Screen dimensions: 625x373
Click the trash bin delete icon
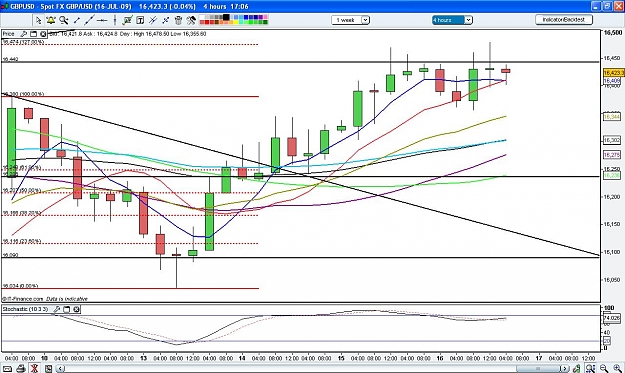[178, 20]
